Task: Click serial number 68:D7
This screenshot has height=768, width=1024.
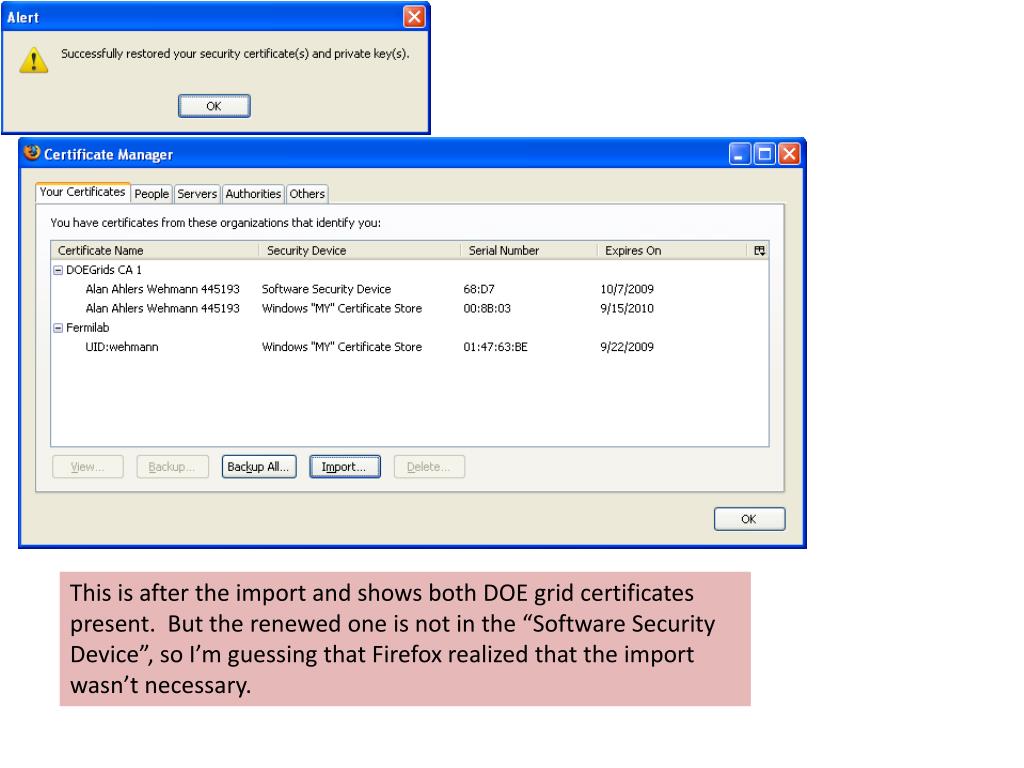Action: 479,289
